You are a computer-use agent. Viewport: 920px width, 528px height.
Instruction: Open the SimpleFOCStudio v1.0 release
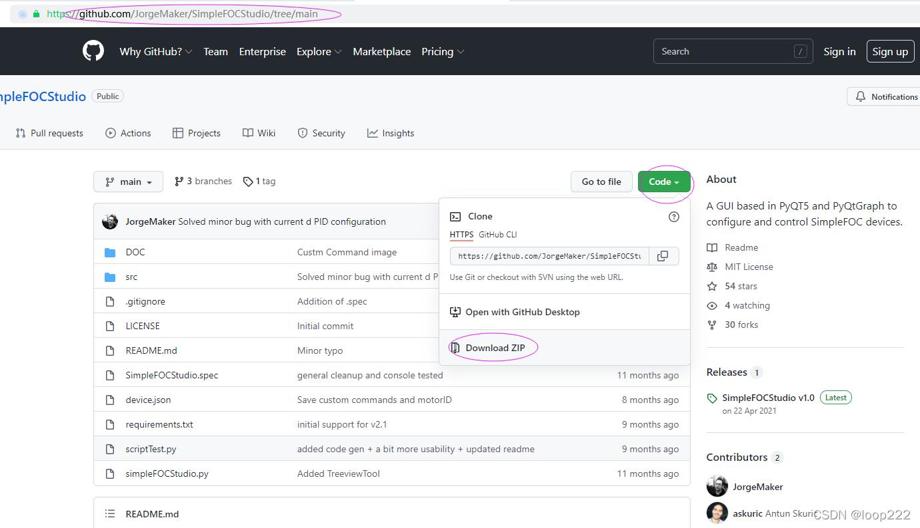coord(768,398)
